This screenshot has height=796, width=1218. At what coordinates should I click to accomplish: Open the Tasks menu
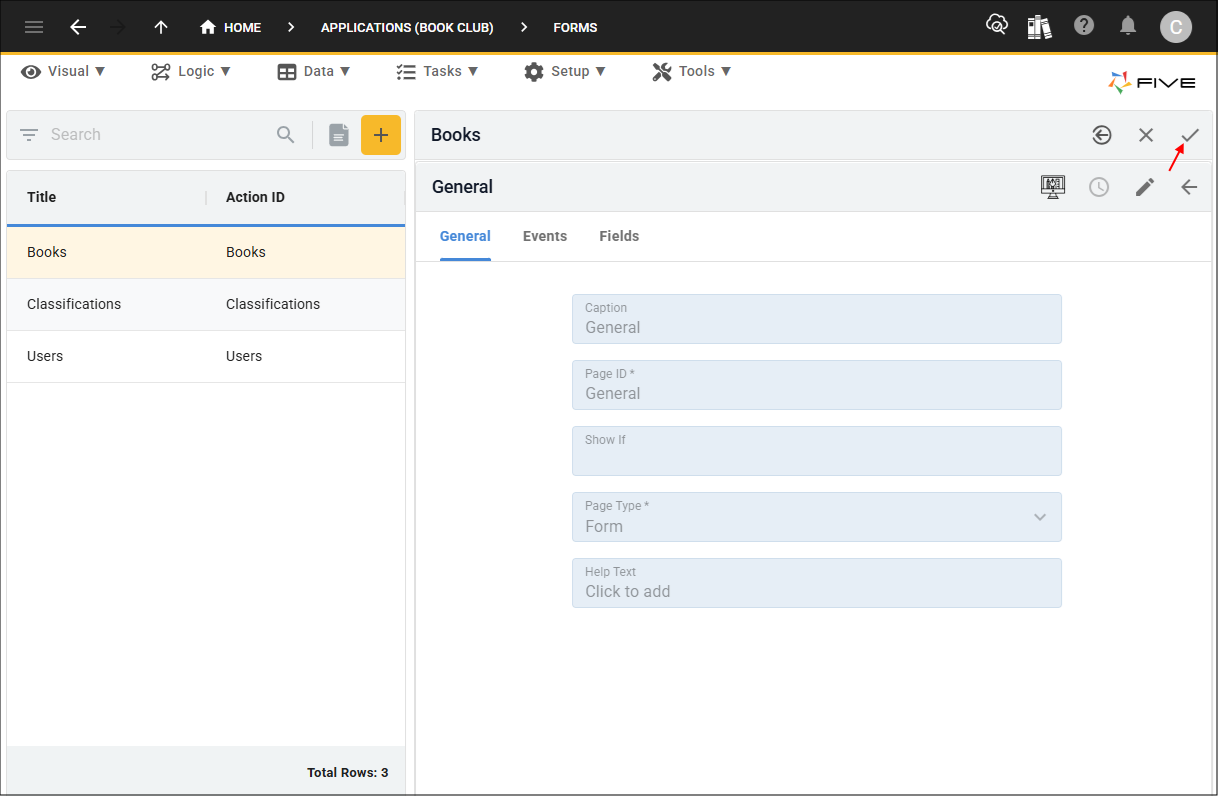[x=437, y=71]
